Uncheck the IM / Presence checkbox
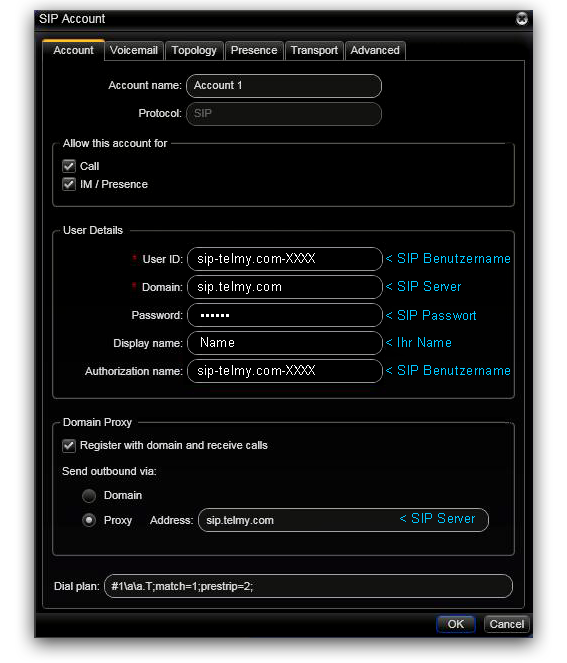The image size is (567, 663). coord(69,184)
